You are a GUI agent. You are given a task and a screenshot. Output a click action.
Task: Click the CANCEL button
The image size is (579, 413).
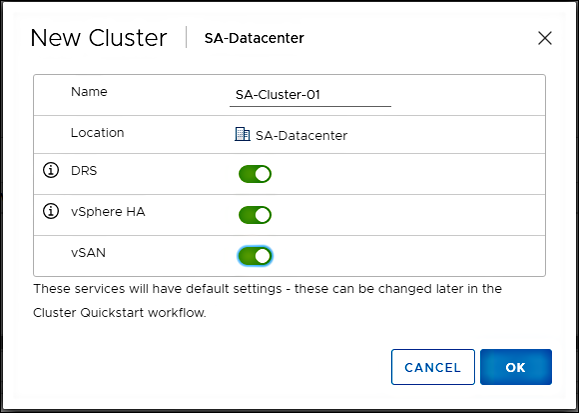coord(433,367)
